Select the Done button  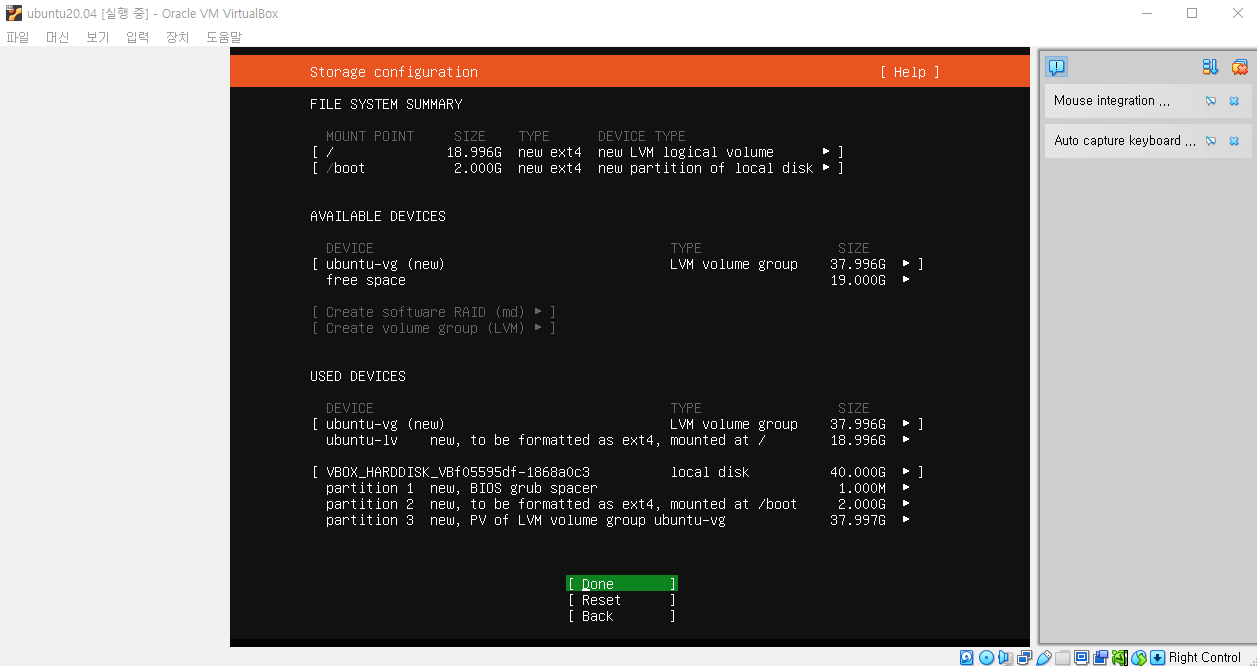coord(622,584)
